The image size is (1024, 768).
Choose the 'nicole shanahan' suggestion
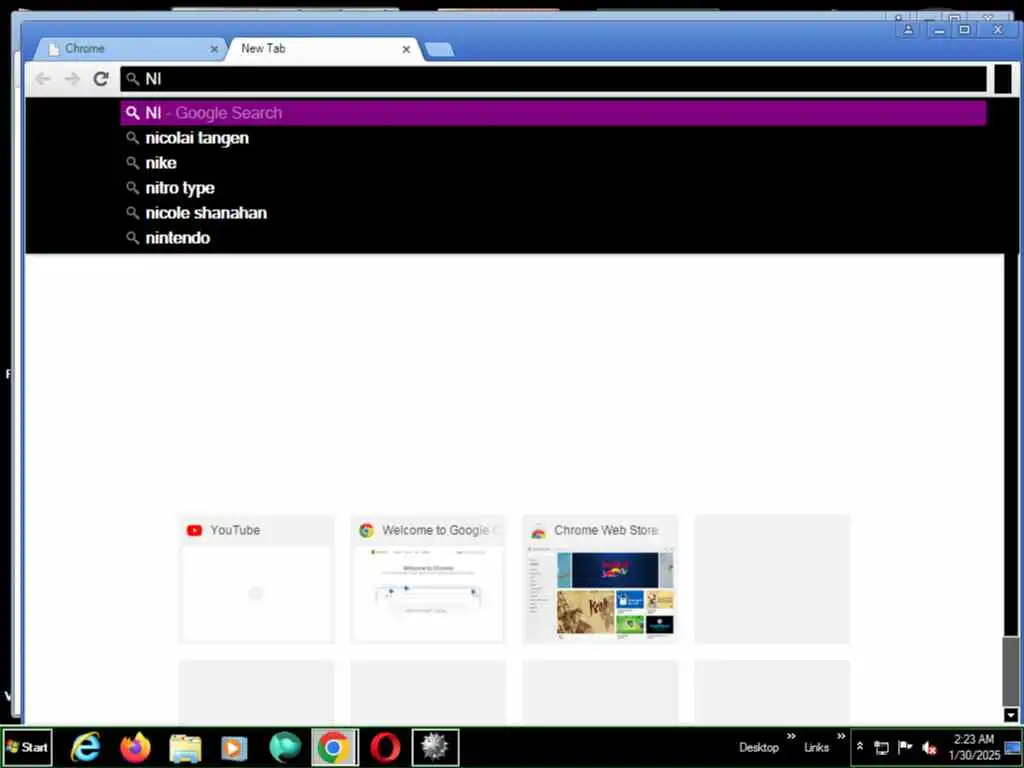tap(553, 213)
